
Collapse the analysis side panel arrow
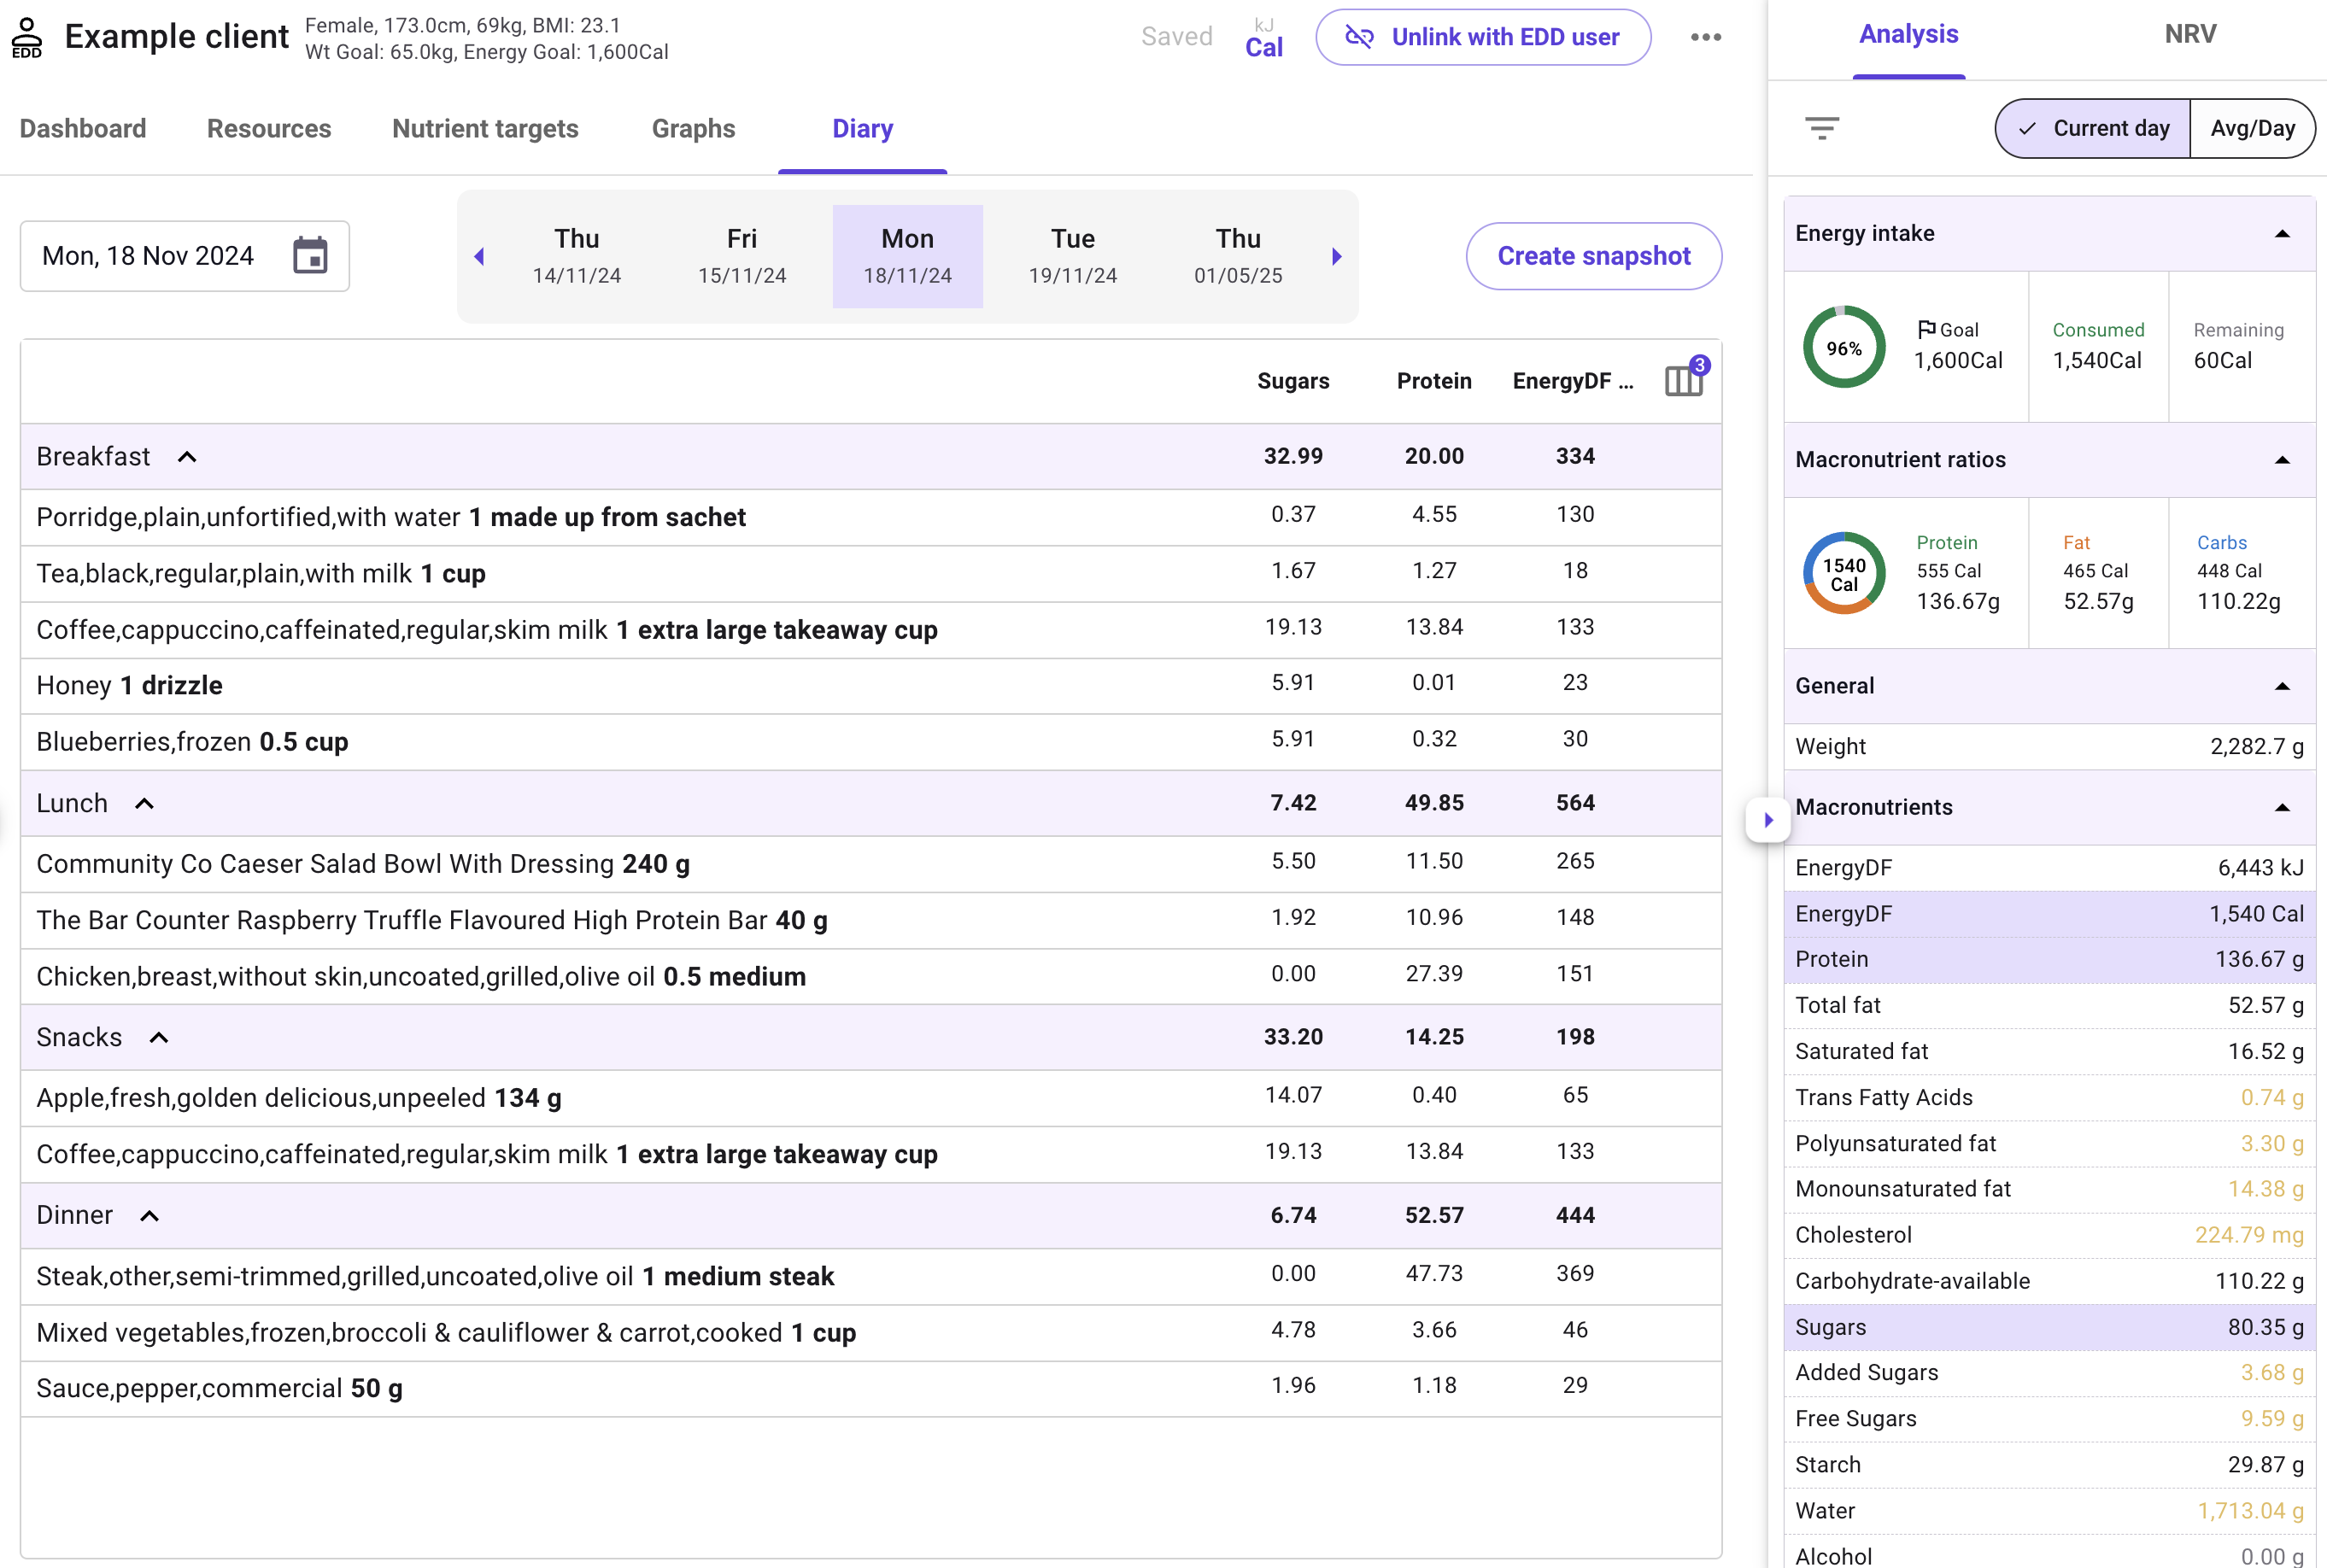1768,820
